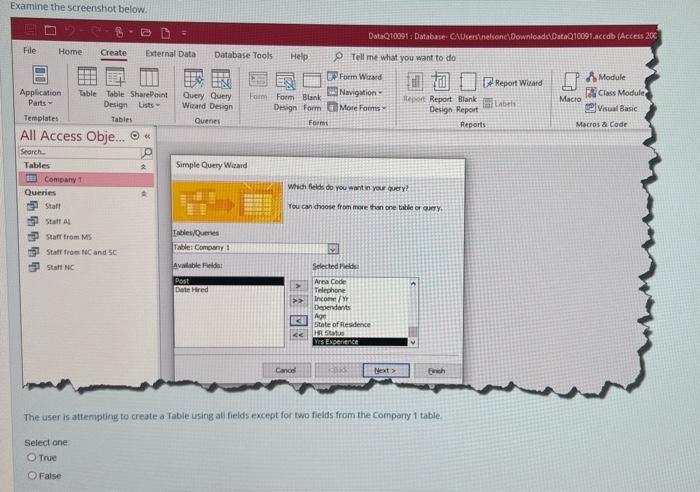700x492 pixels.
Task: Select State of Residence field
Action: pyautogui.click(x=342, y=325)
